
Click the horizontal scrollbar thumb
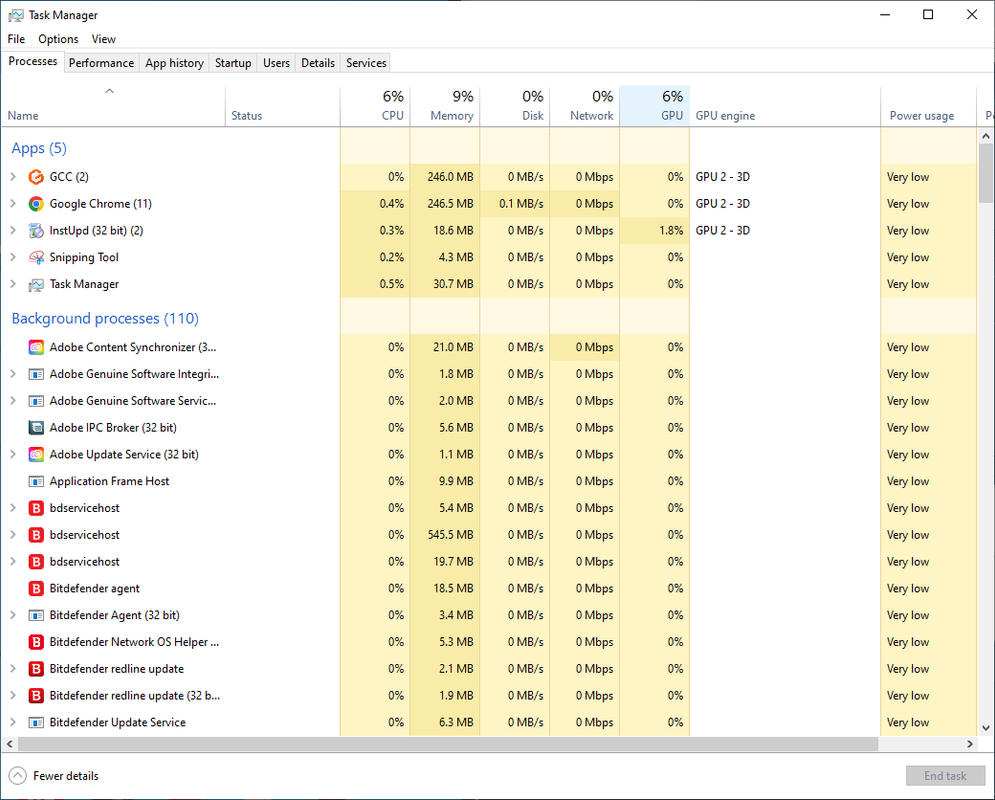448,744
